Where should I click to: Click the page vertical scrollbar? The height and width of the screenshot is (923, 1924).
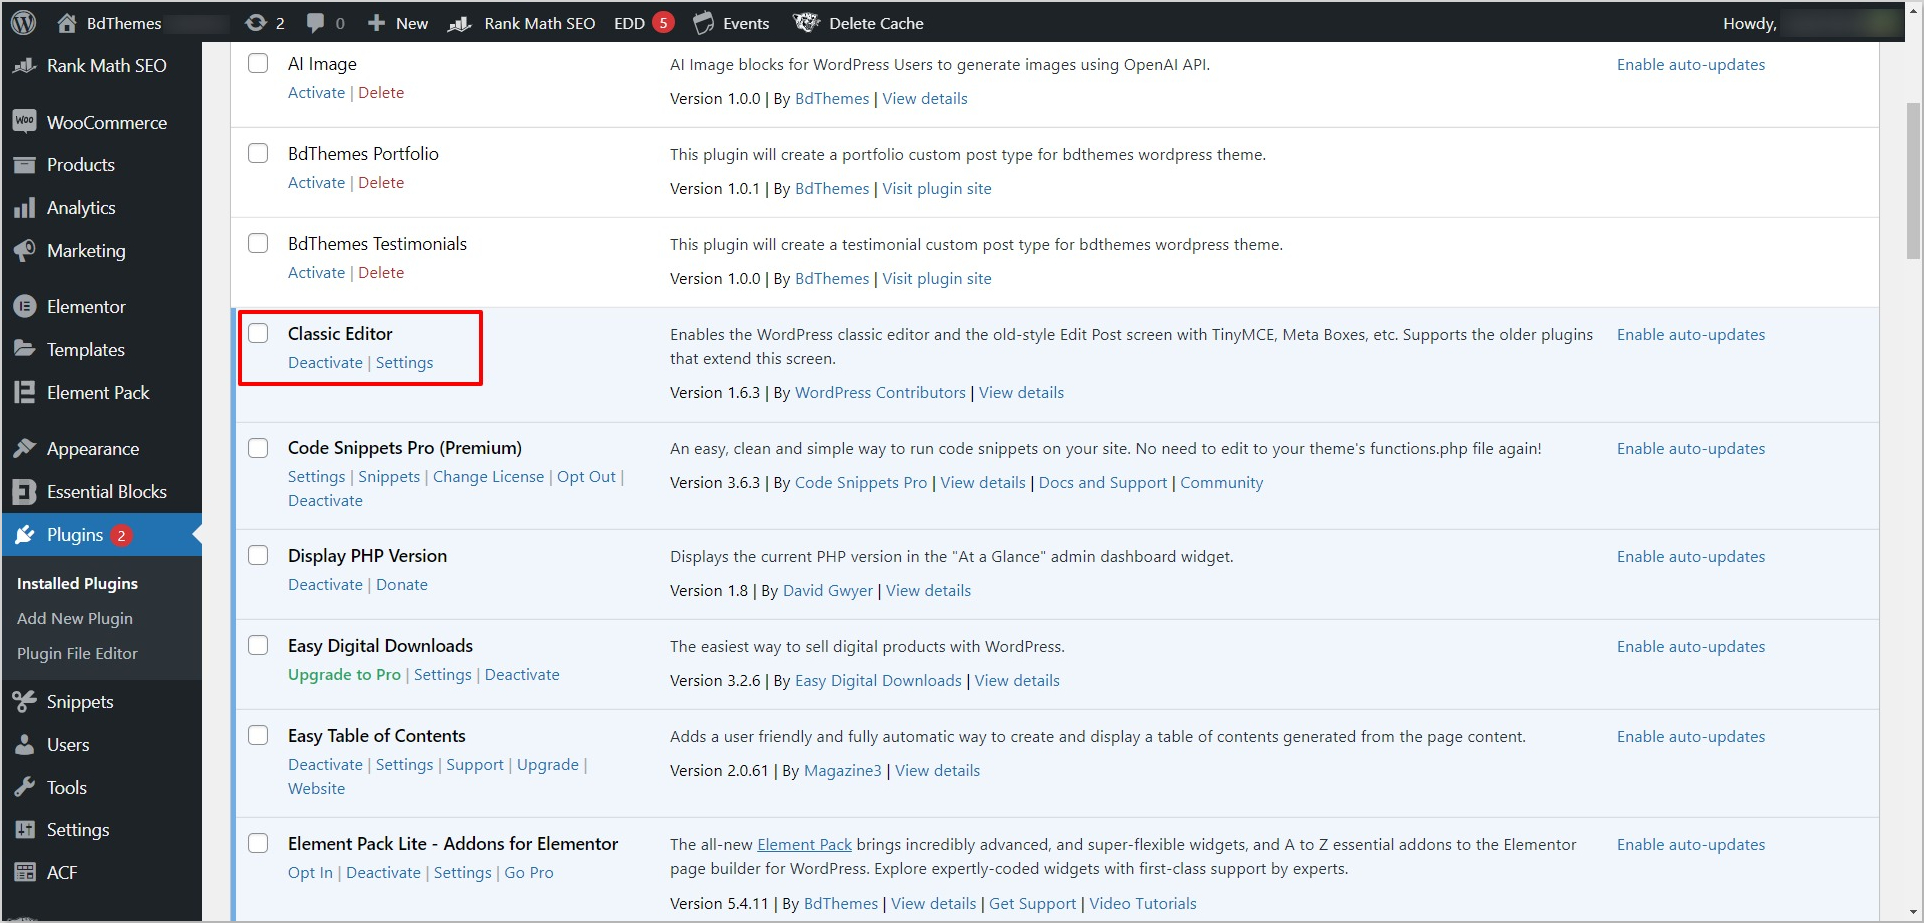pos(1912,180)
